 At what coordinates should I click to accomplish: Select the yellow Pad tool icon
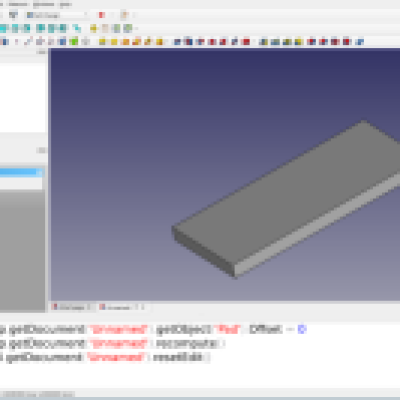[x=102, y=42]
